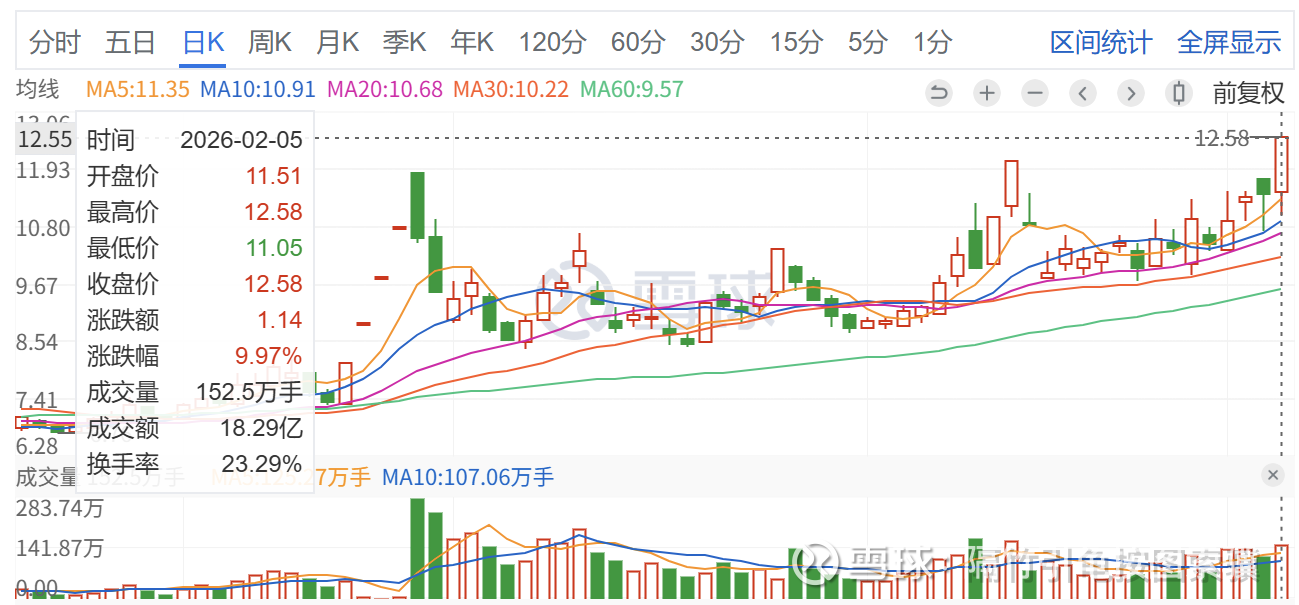Open the 成交量 volume indicator selector
1299x605 pixels.
pyautogui.click(x=46, y=477)
